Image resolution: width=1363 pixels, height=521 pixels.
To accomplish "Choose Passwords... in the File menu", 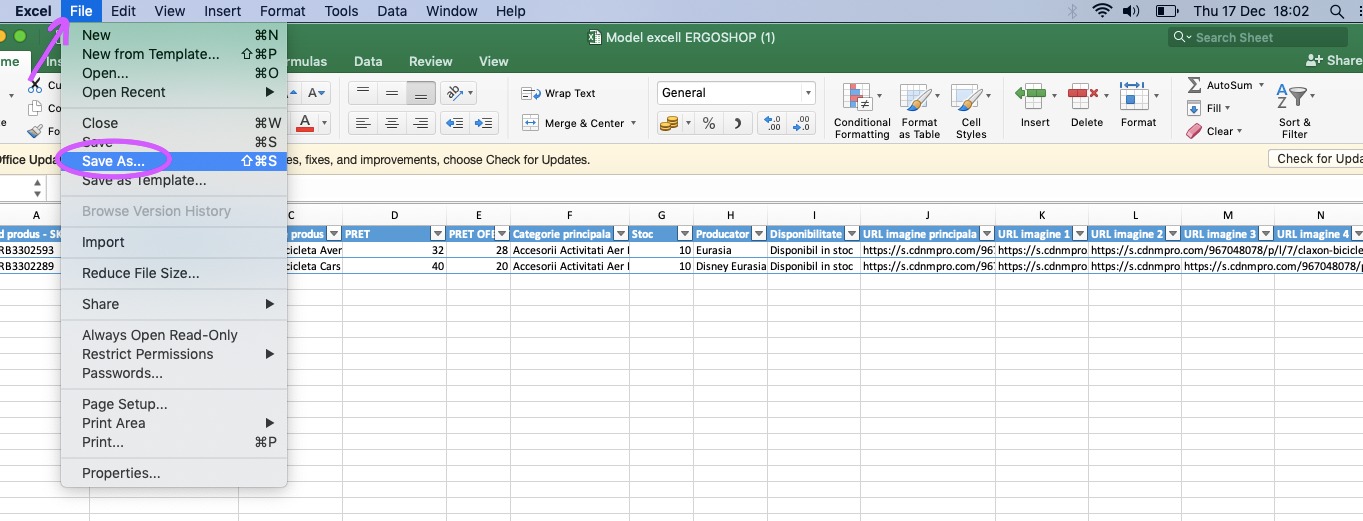I will (174, 373).
